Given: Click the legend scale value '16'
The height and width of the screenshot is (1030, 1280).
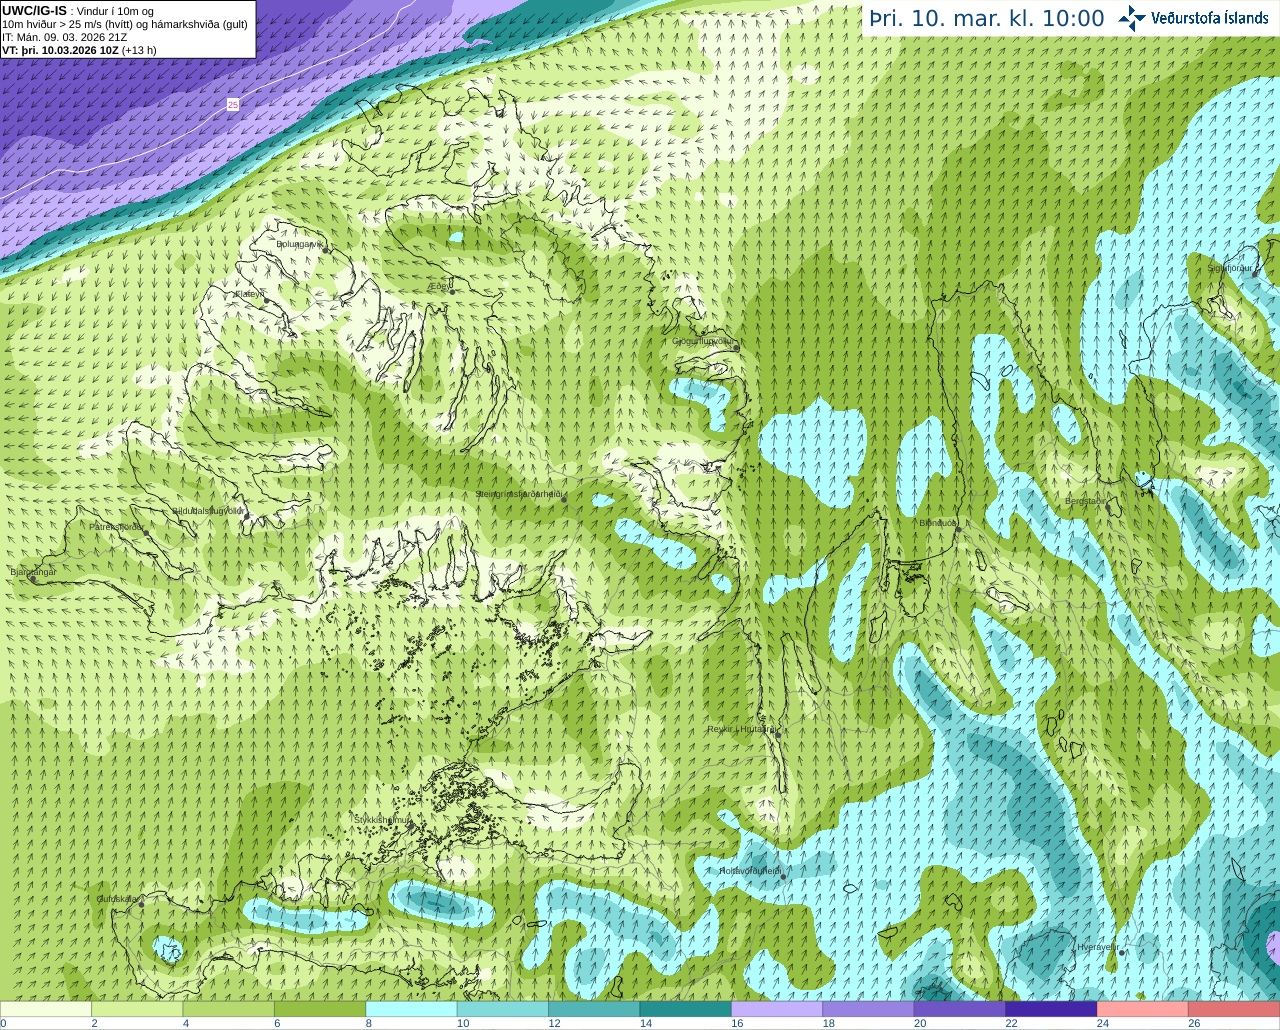Looking at the screenshot, I should click(737, 1023).
